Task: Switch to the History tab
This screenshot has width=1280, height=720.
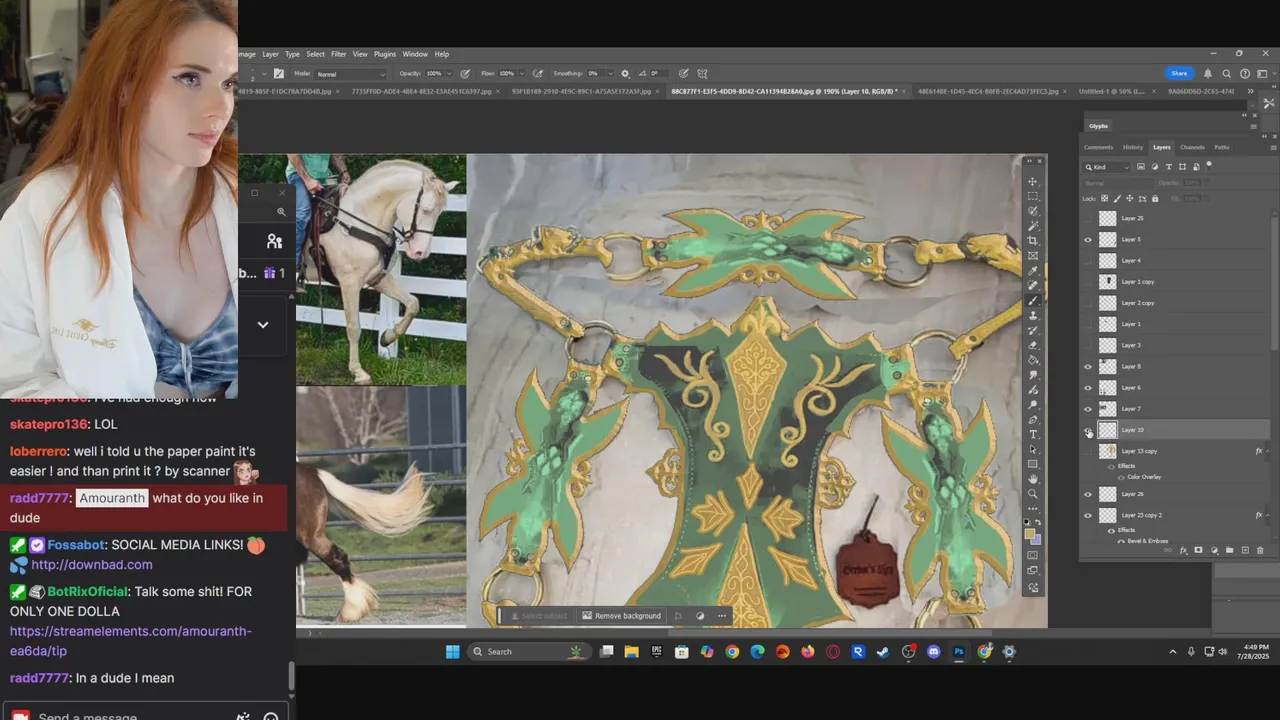Action: coord(1133,147)
